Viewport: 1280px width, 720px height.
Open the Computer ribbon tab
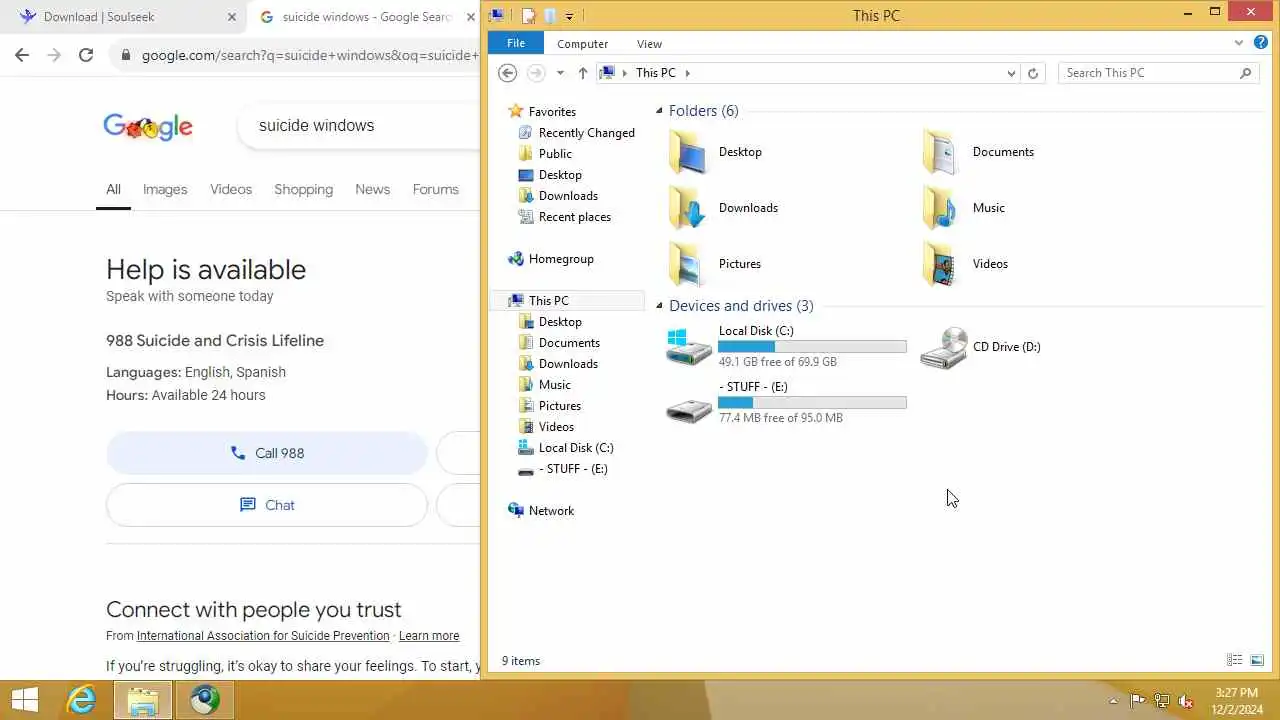tap(582, 44)
